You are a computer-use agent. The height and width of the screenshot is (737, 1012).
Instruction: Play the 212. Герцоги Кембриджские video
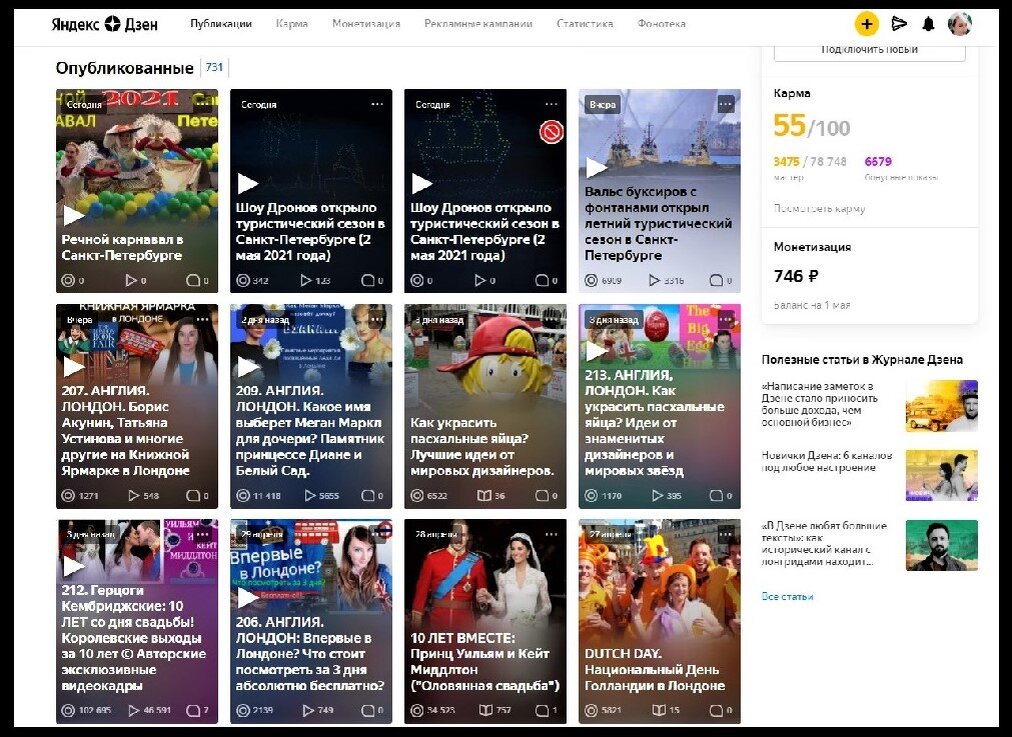click(74, 566)
